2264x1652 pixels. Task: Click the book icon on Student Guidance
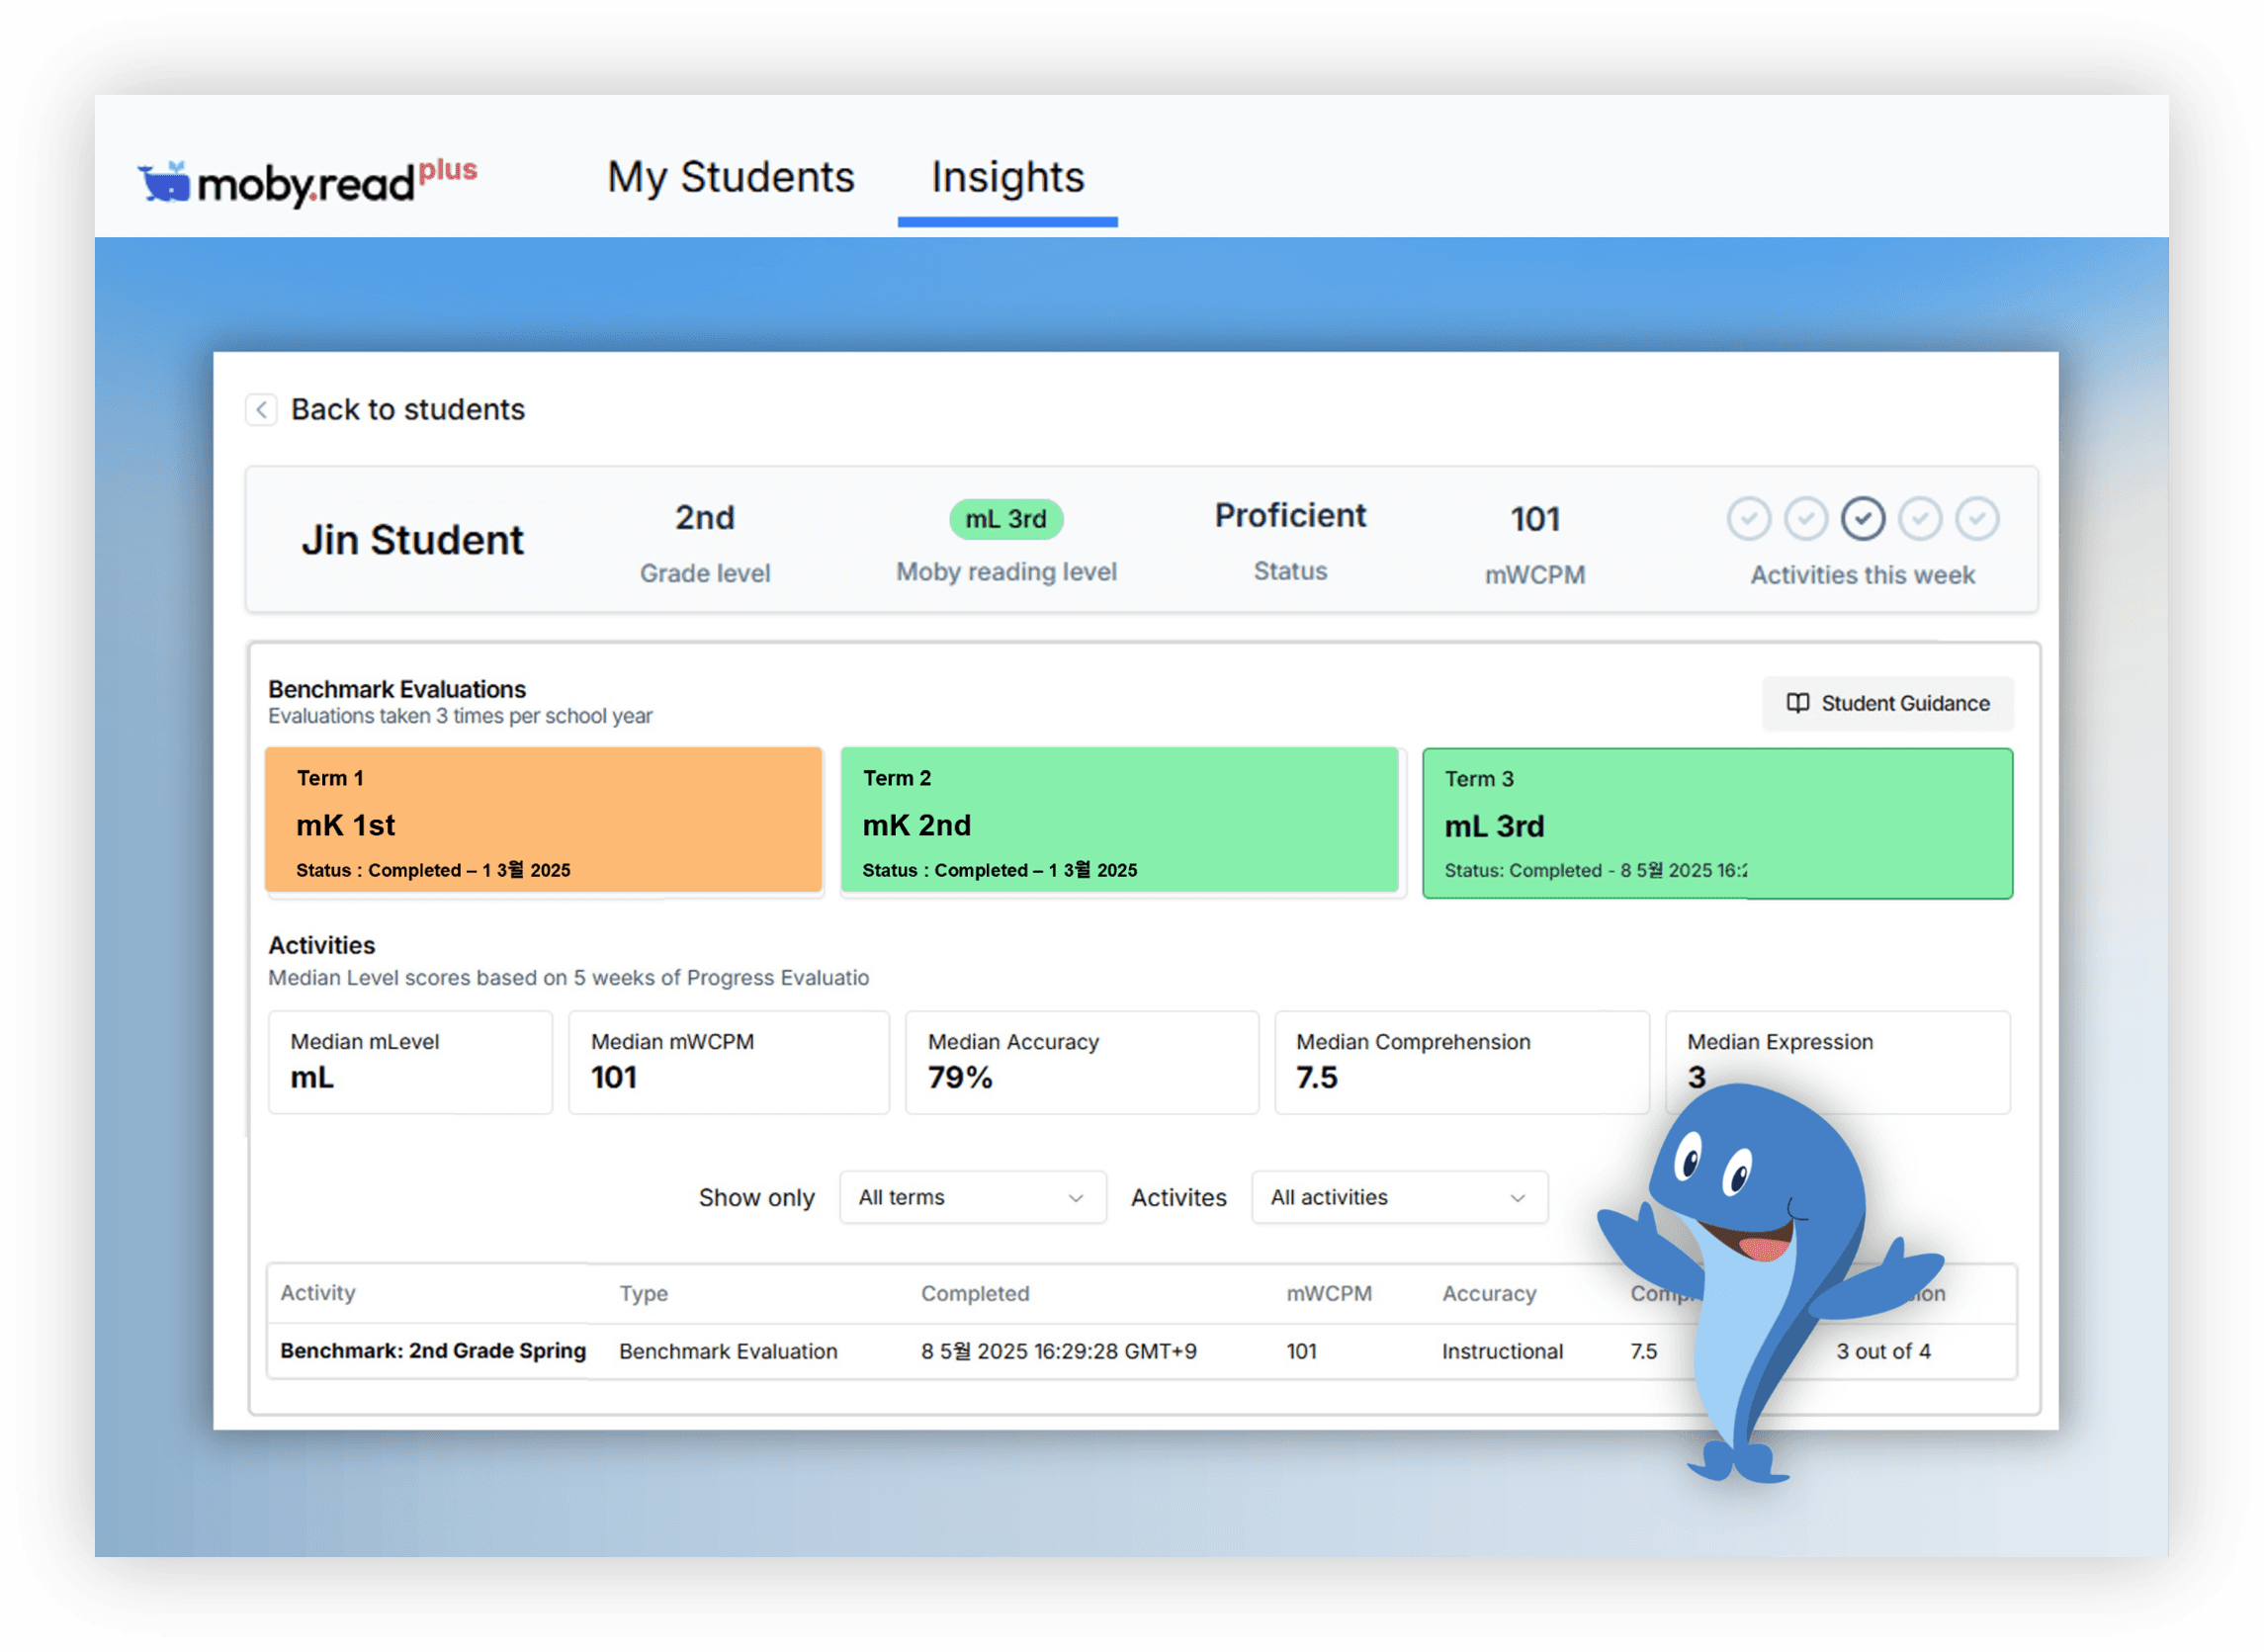1797,703
